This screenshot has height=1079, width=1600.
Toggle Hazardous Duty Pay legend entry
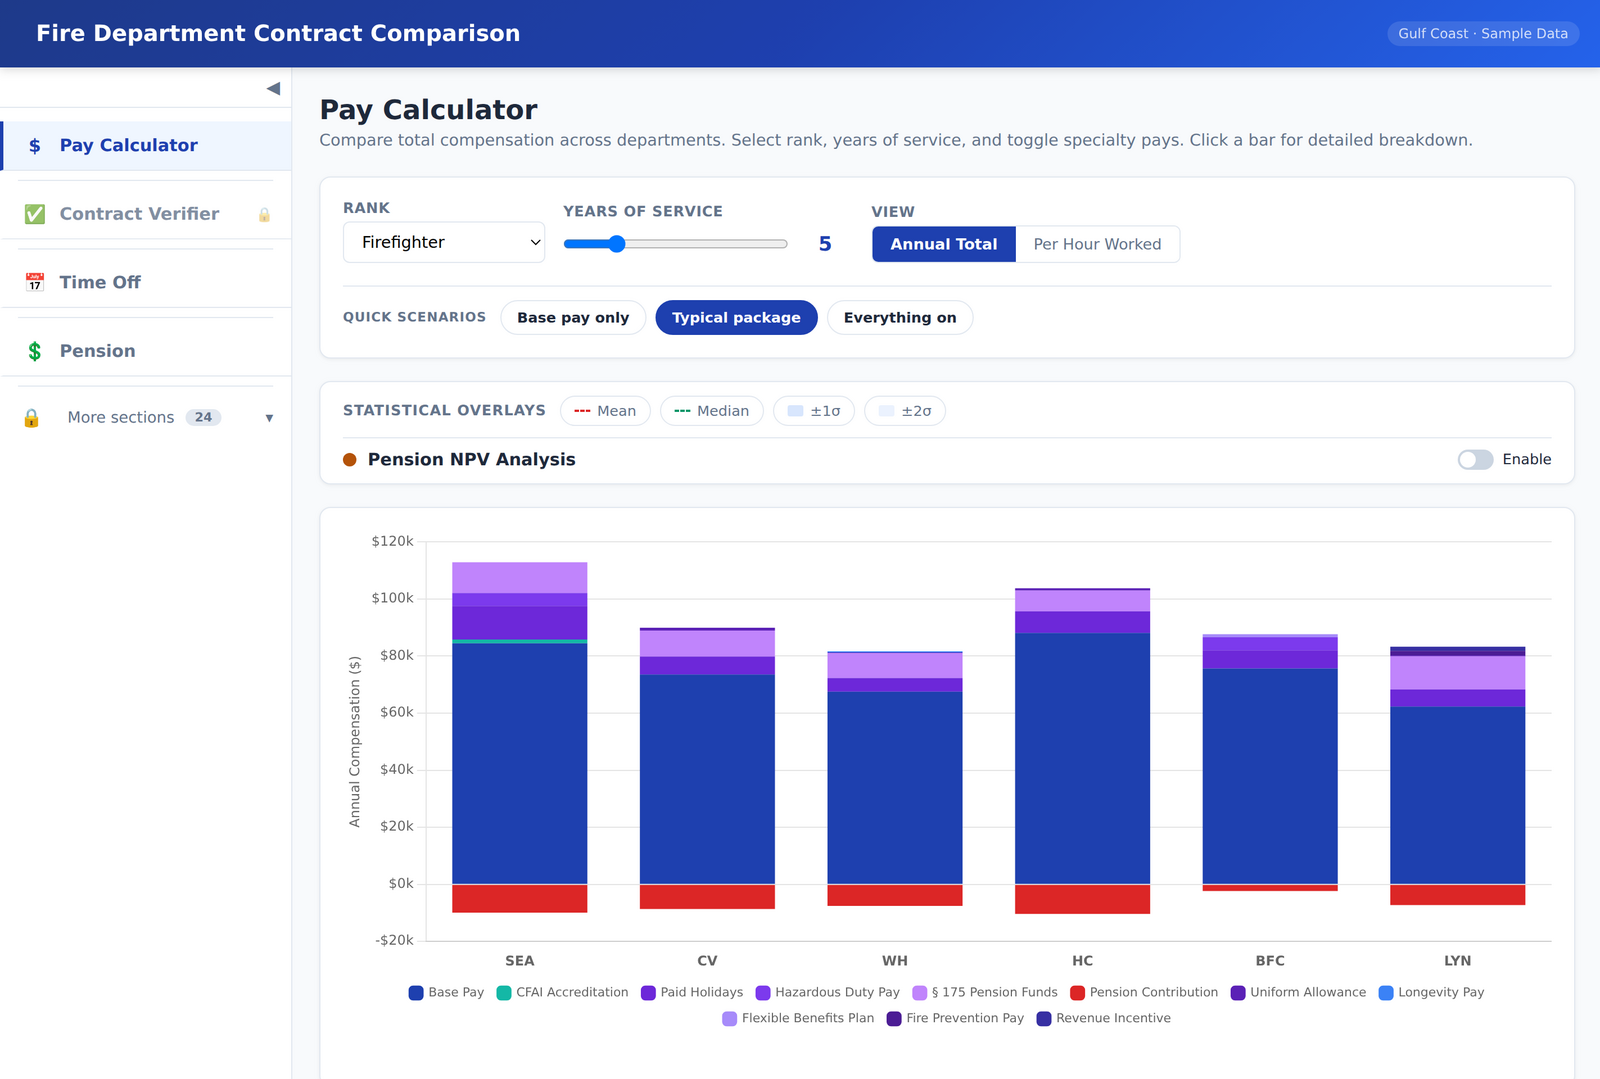828,993
